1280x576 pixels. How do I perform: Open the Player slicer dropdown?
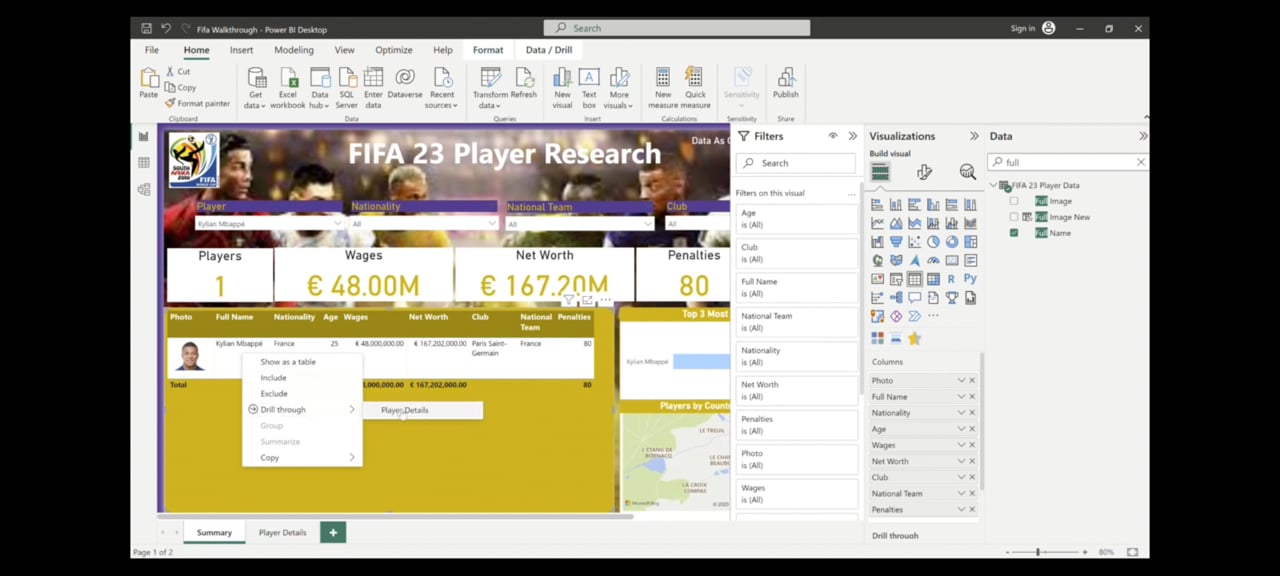pyautogui.click(x=336, y=224)
